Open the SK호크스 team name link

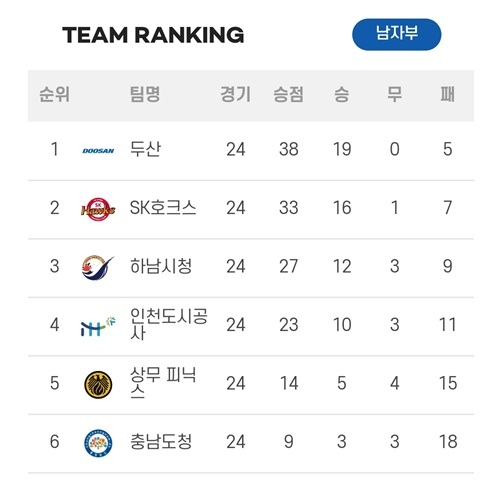[x=163, y=208]
